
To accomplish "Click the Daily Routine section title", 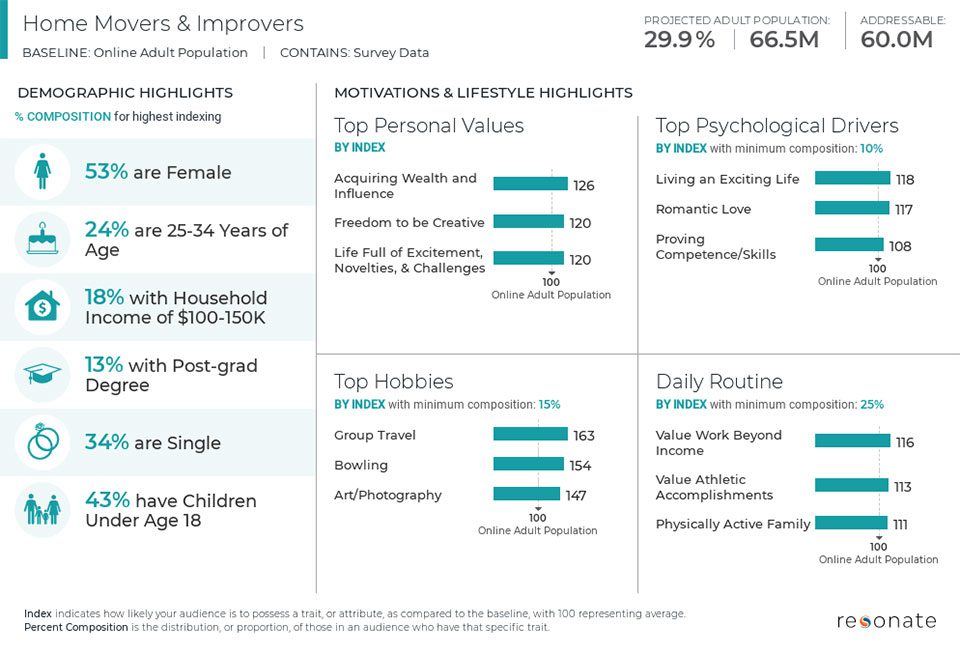I will tap(719, 382).
